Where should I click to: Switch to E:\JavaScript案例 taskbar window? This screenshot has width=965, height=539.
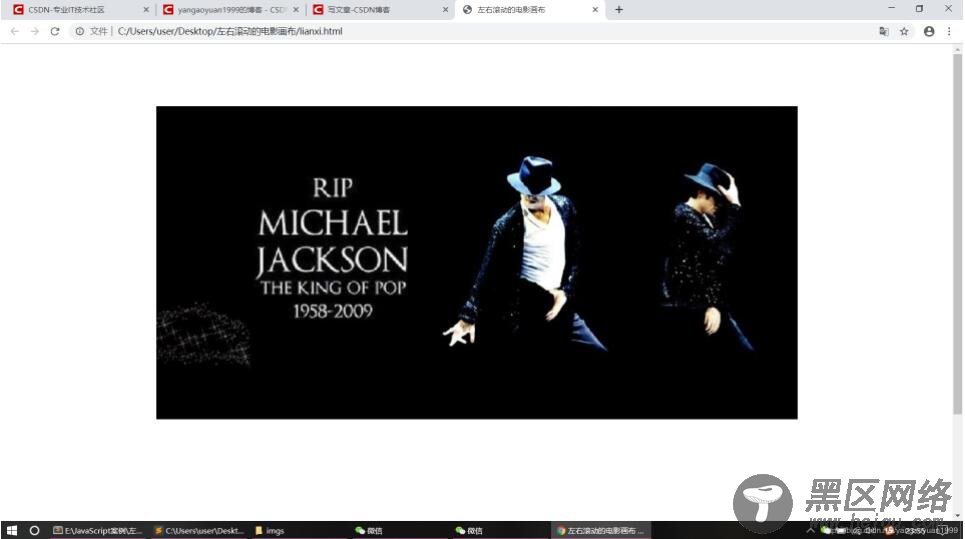pos(97,530)
